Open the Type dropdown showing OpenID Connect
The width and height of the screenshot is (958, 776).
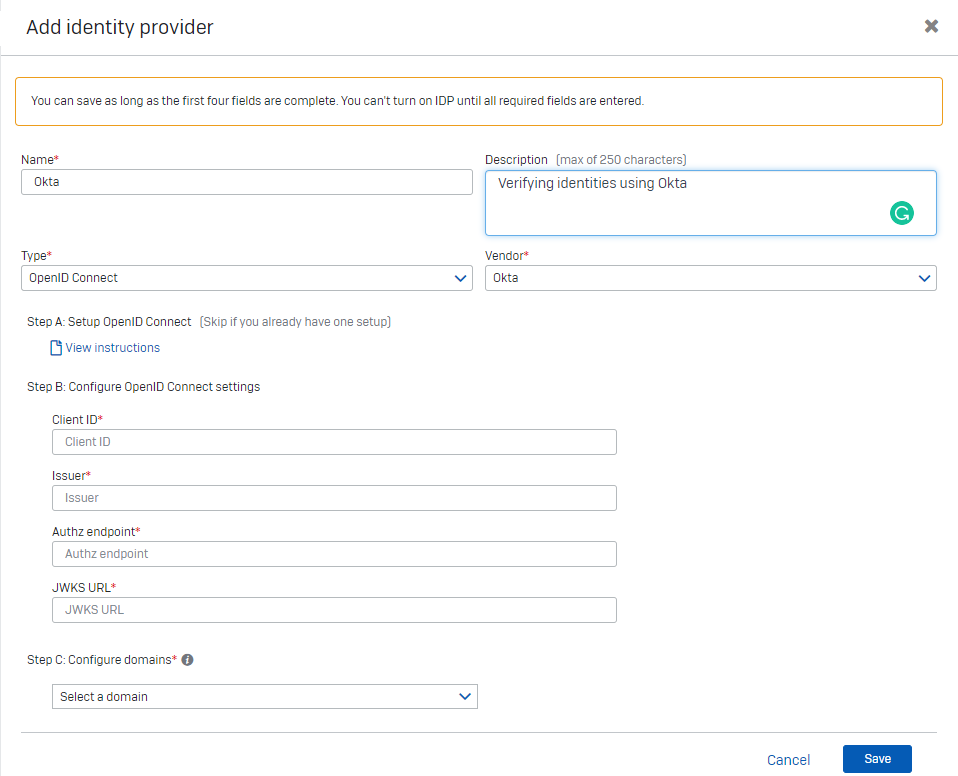(x=246, y=278)
